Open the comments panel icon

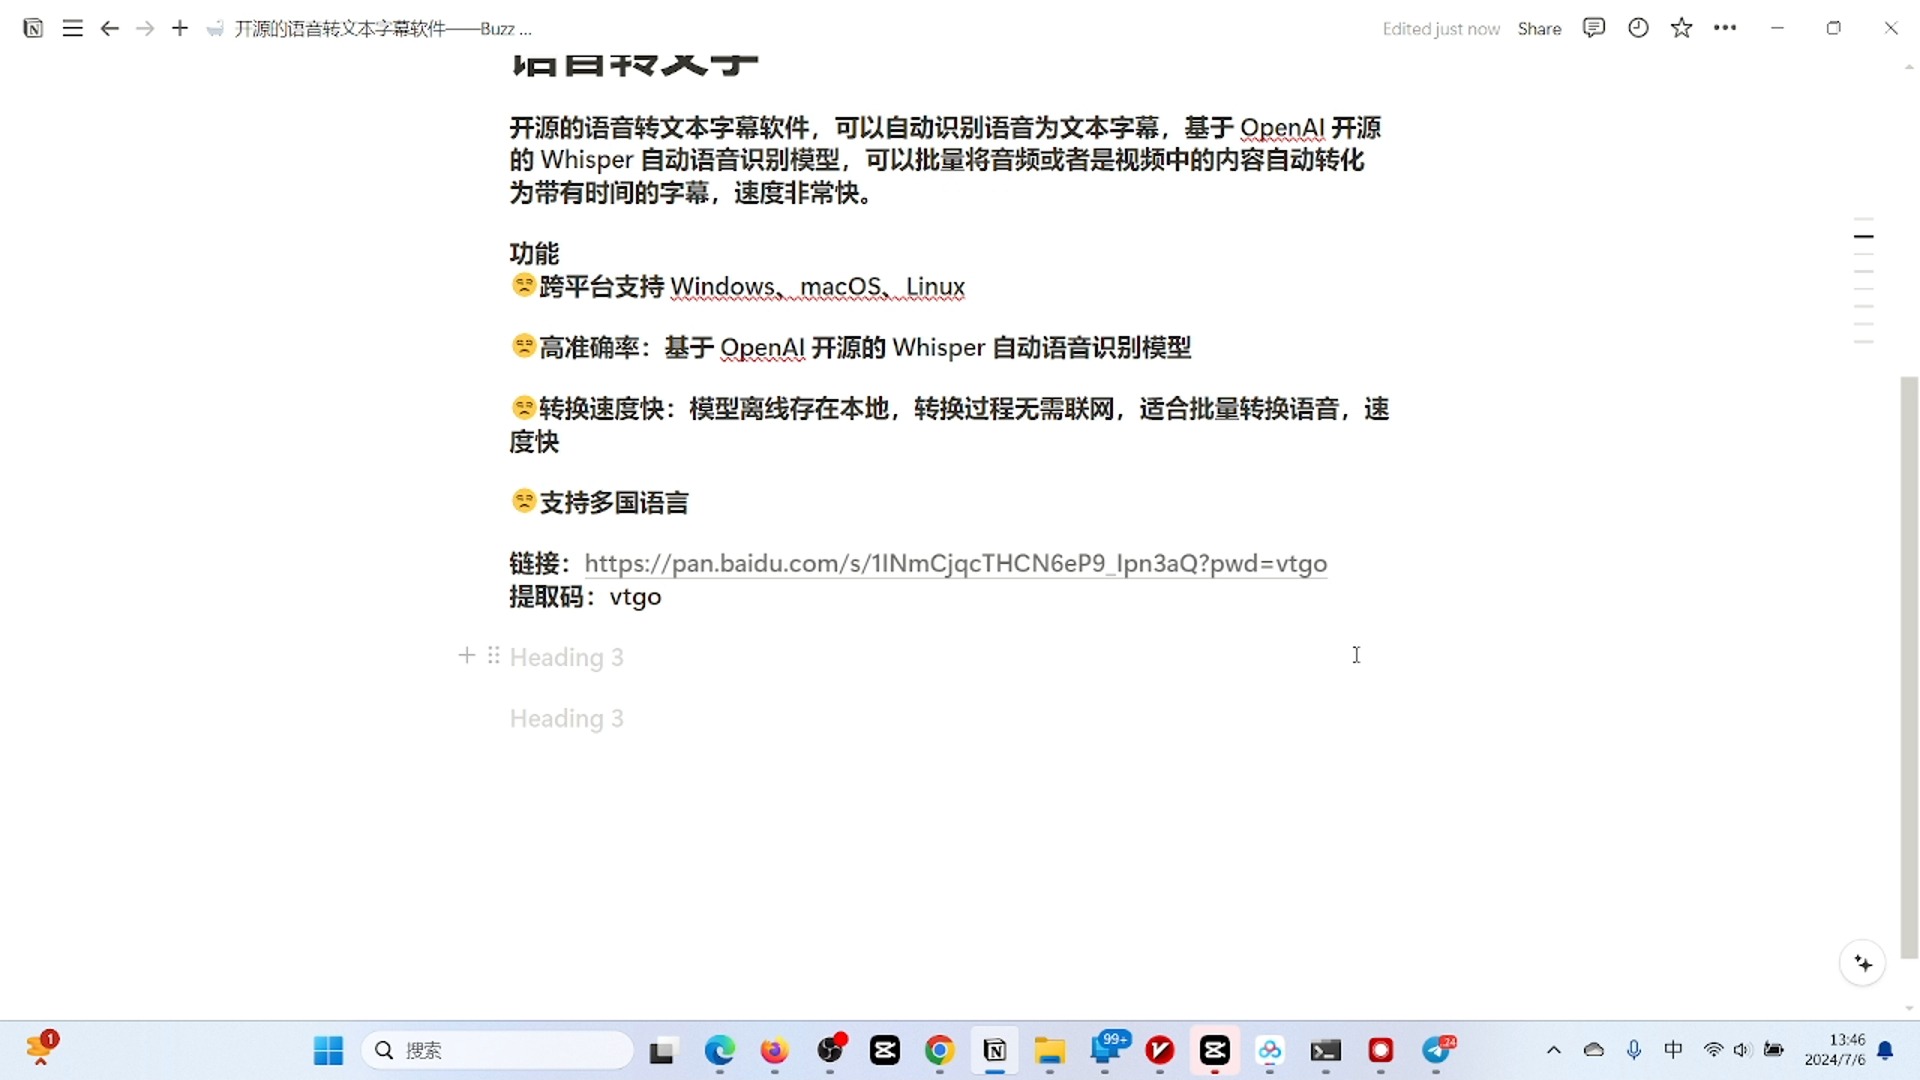[x=1594, y=28]
